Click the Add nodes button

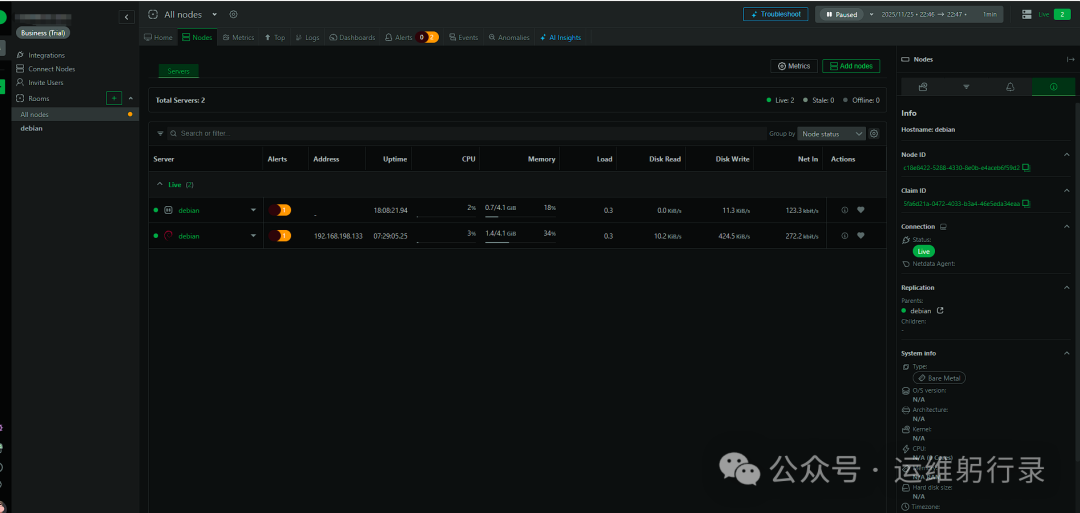[851, 66]
